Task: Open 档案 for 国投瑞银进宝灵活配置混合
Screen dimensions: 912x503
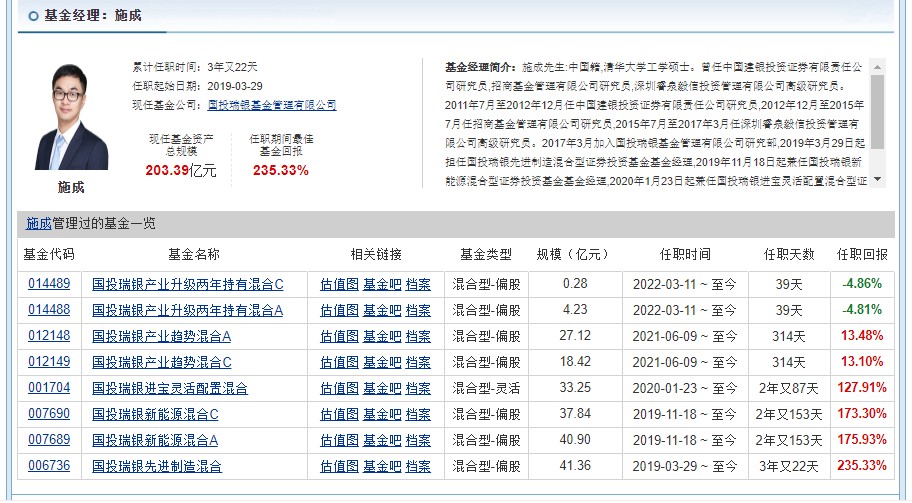Action: tap(418, 388)
